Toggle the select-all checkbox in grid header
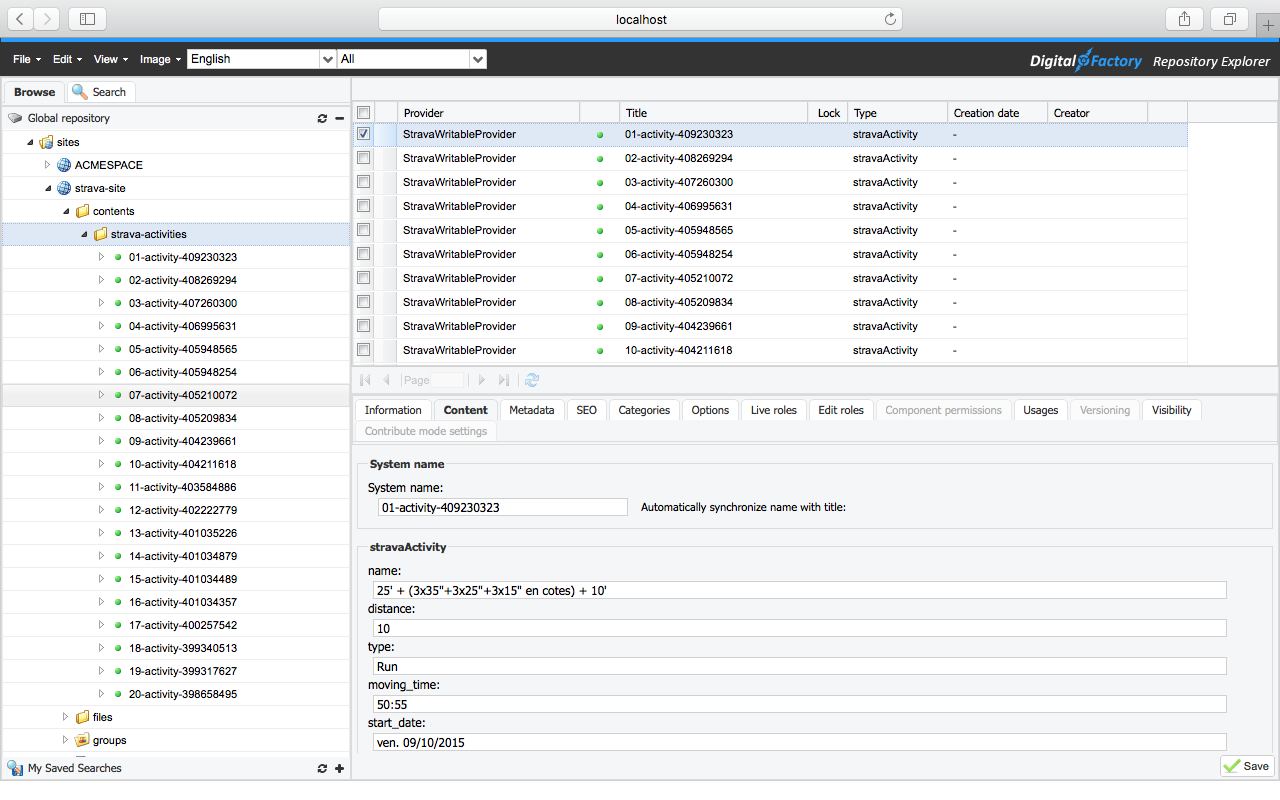 [363, 113]
